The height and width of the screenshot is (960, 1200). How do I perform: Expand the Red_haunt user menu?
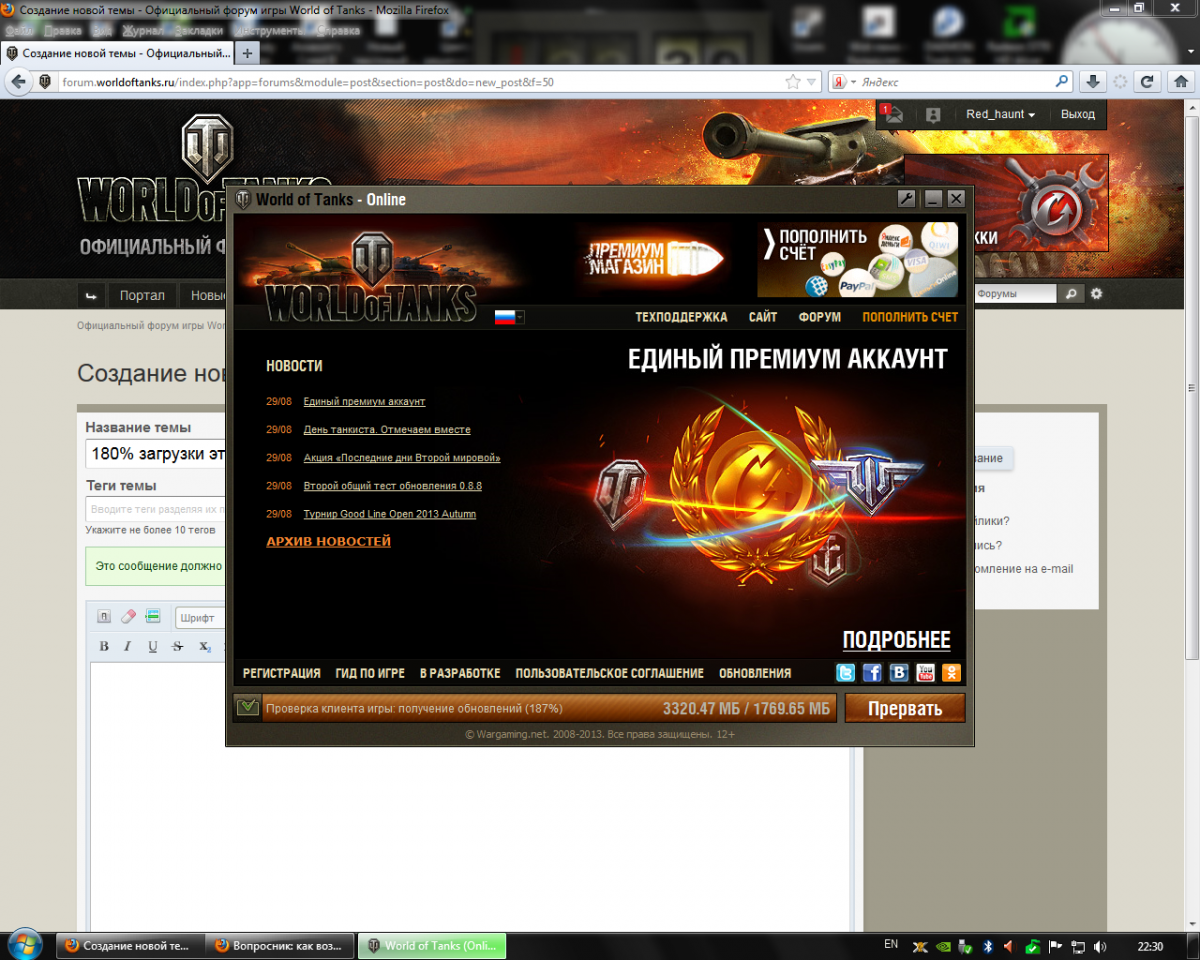1000,115
